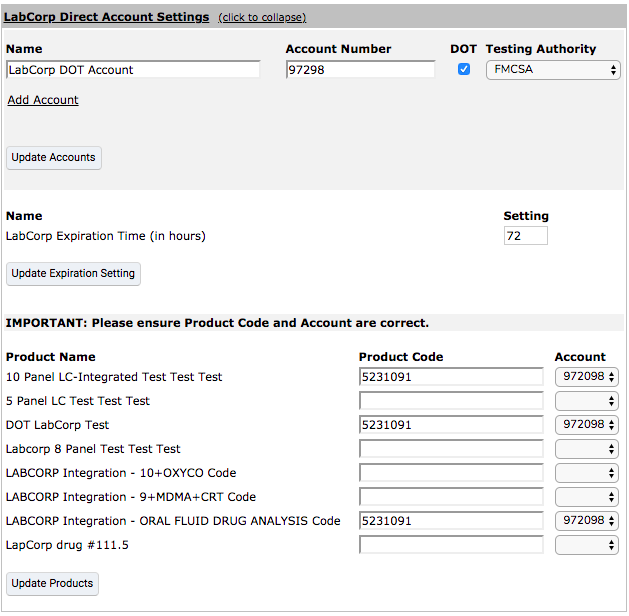This screenshot has width=629, height=616.
Task: Click Product Code field for 9+MDMA+CRT Code
Action: (x=451, y=497)
